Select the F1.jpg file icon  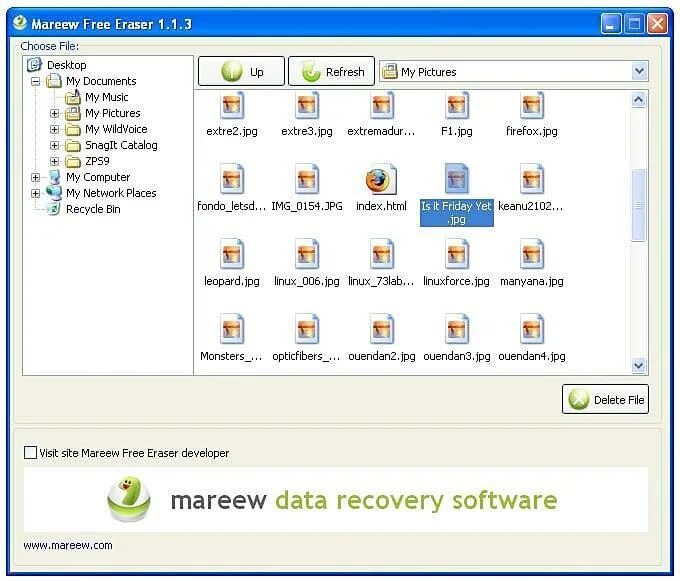457,105
